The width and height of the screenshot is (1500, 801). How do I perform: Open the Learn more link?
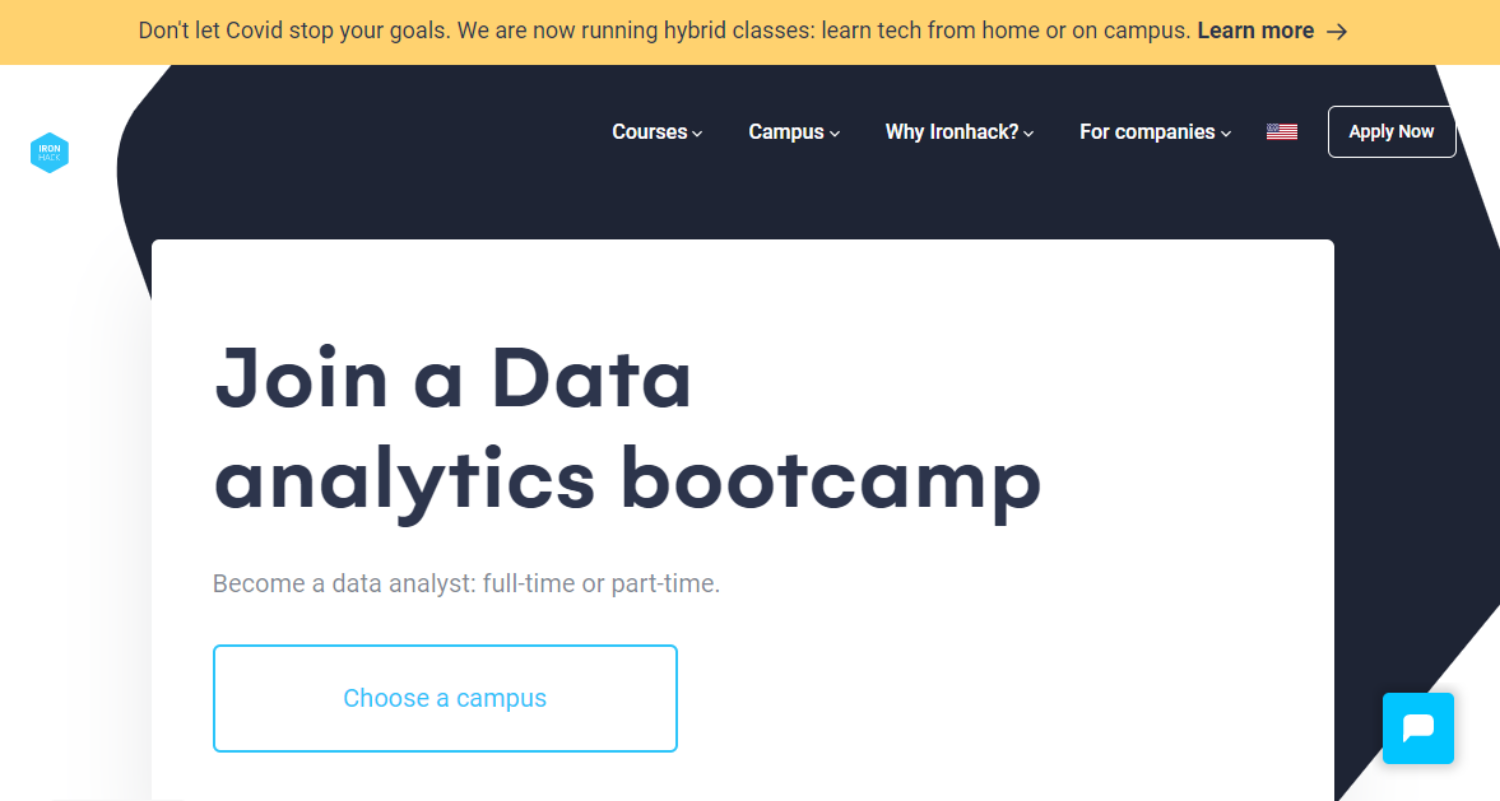1255,31
